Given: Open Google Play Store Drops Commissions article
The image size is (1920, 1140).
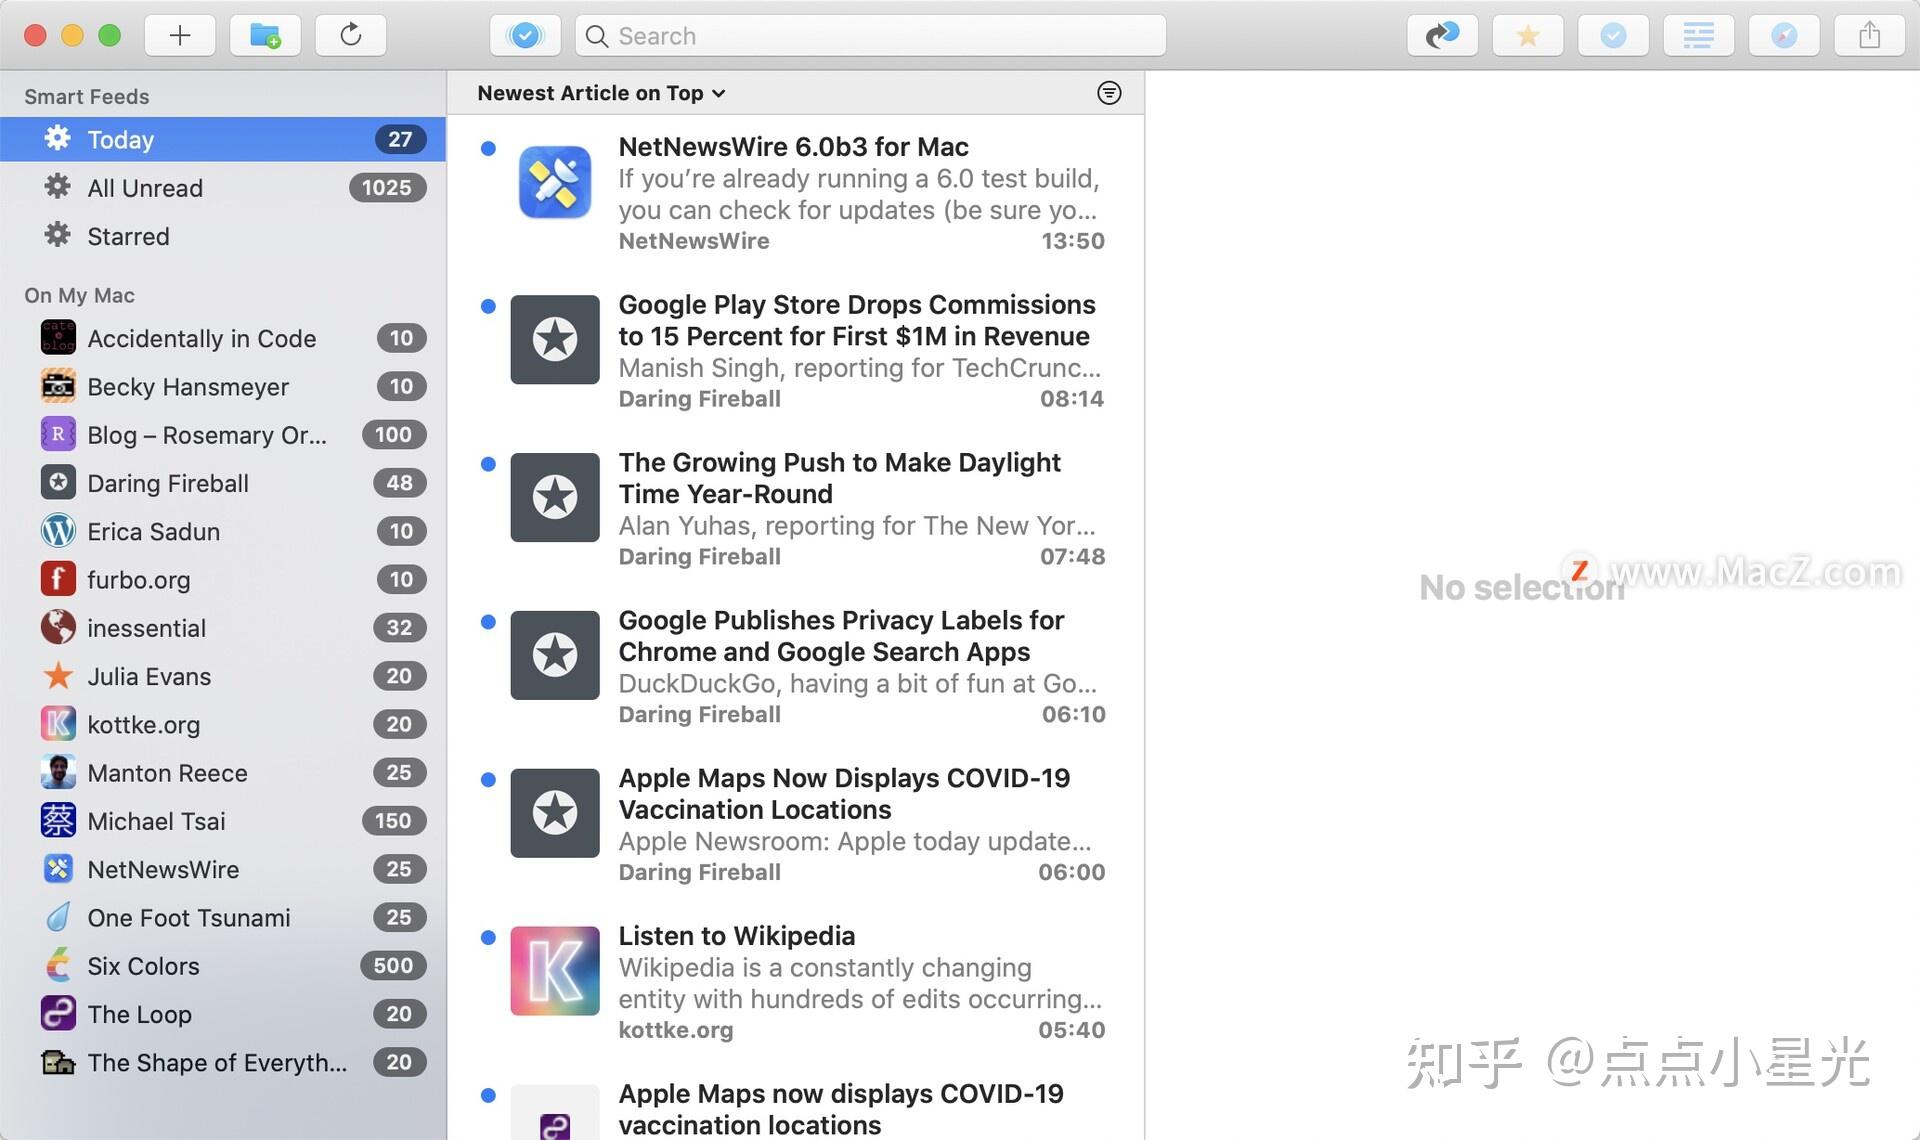Looking at the screenshot, I should click(796, 351).
